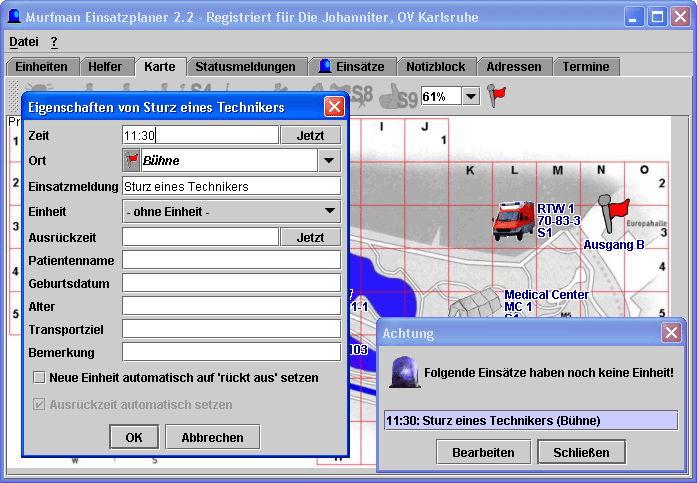Click the flag icon in Ort field
Image resolution: width=697 pixels, height=483 pixels.
coord(132,160)
